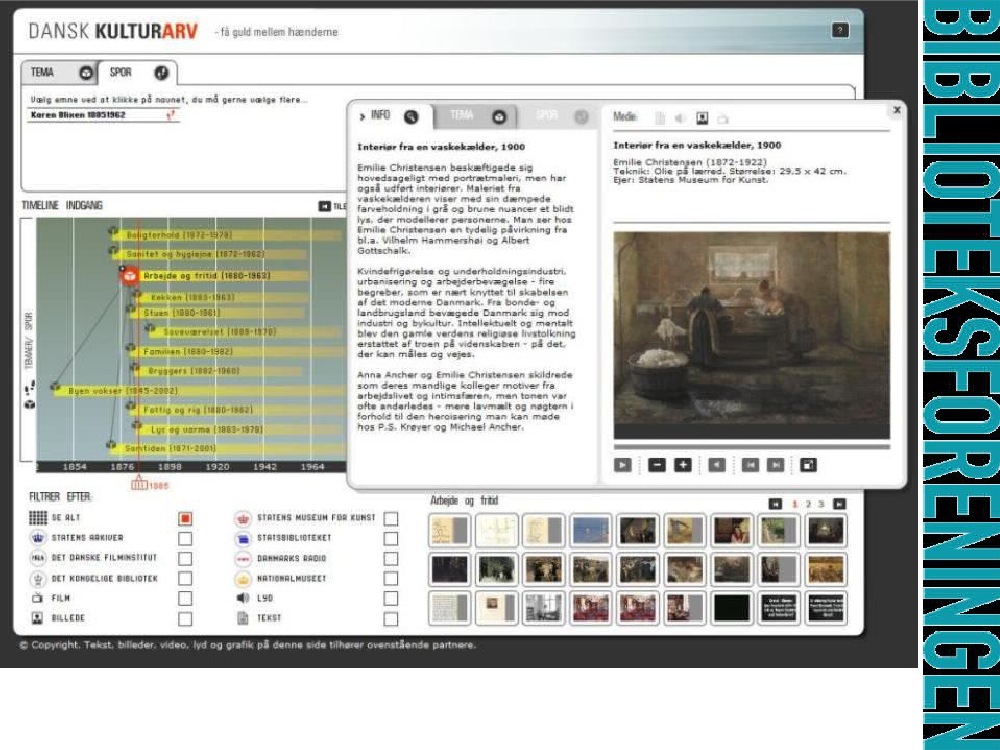Check the Tekst filter checkbox
1000x750 pixels.
click(391, 619)
